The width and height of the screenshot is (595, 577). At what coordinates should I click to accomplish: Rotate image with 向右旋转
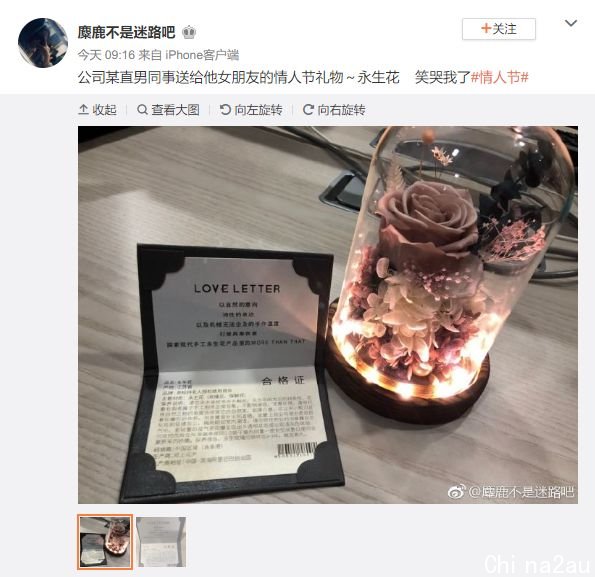coord(334,110)
